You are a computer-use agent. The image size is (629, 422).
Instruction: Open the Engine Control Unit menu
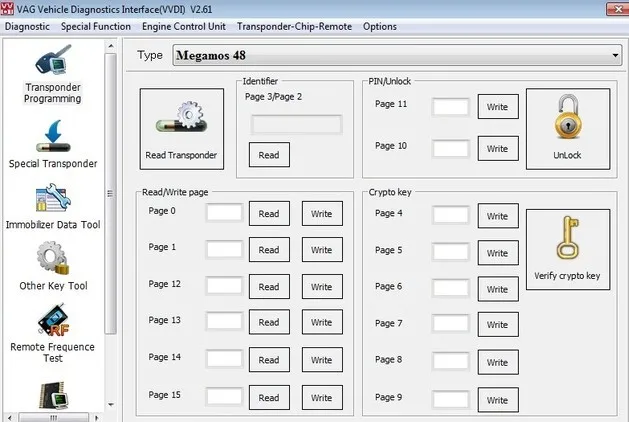tap(184, 26)
